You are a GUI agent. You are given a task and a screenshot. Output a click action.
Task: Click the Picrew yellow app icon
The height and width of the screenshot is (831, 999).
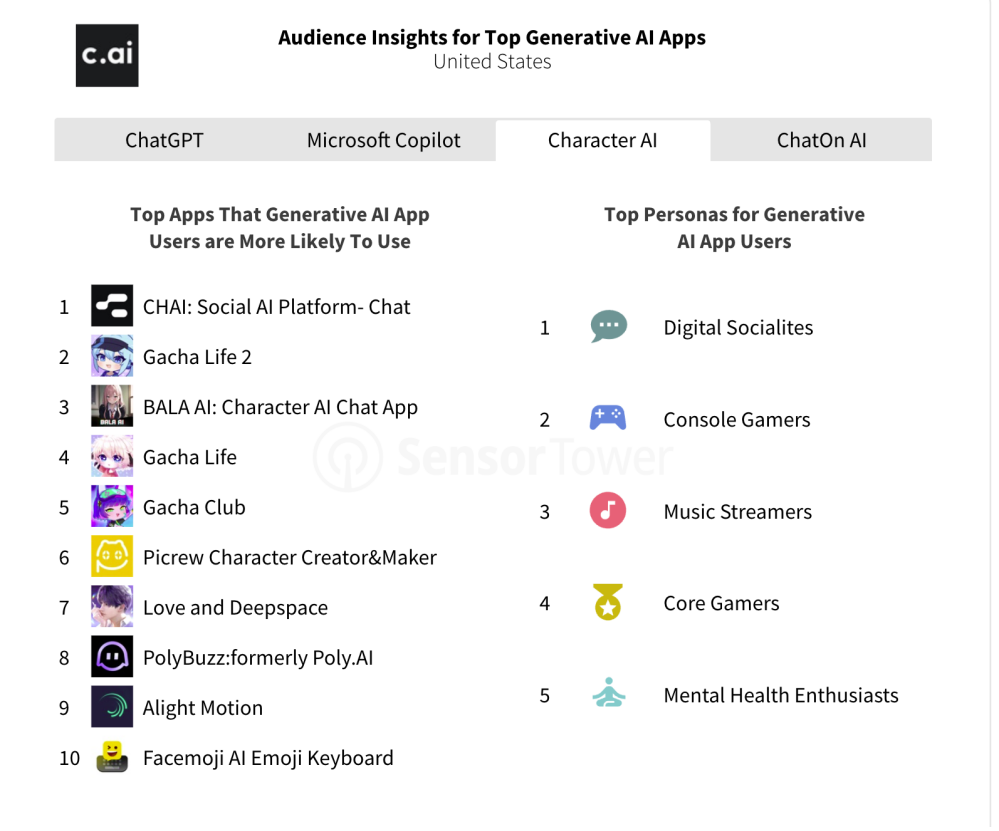pyautogui.click(x=112, y=557)
